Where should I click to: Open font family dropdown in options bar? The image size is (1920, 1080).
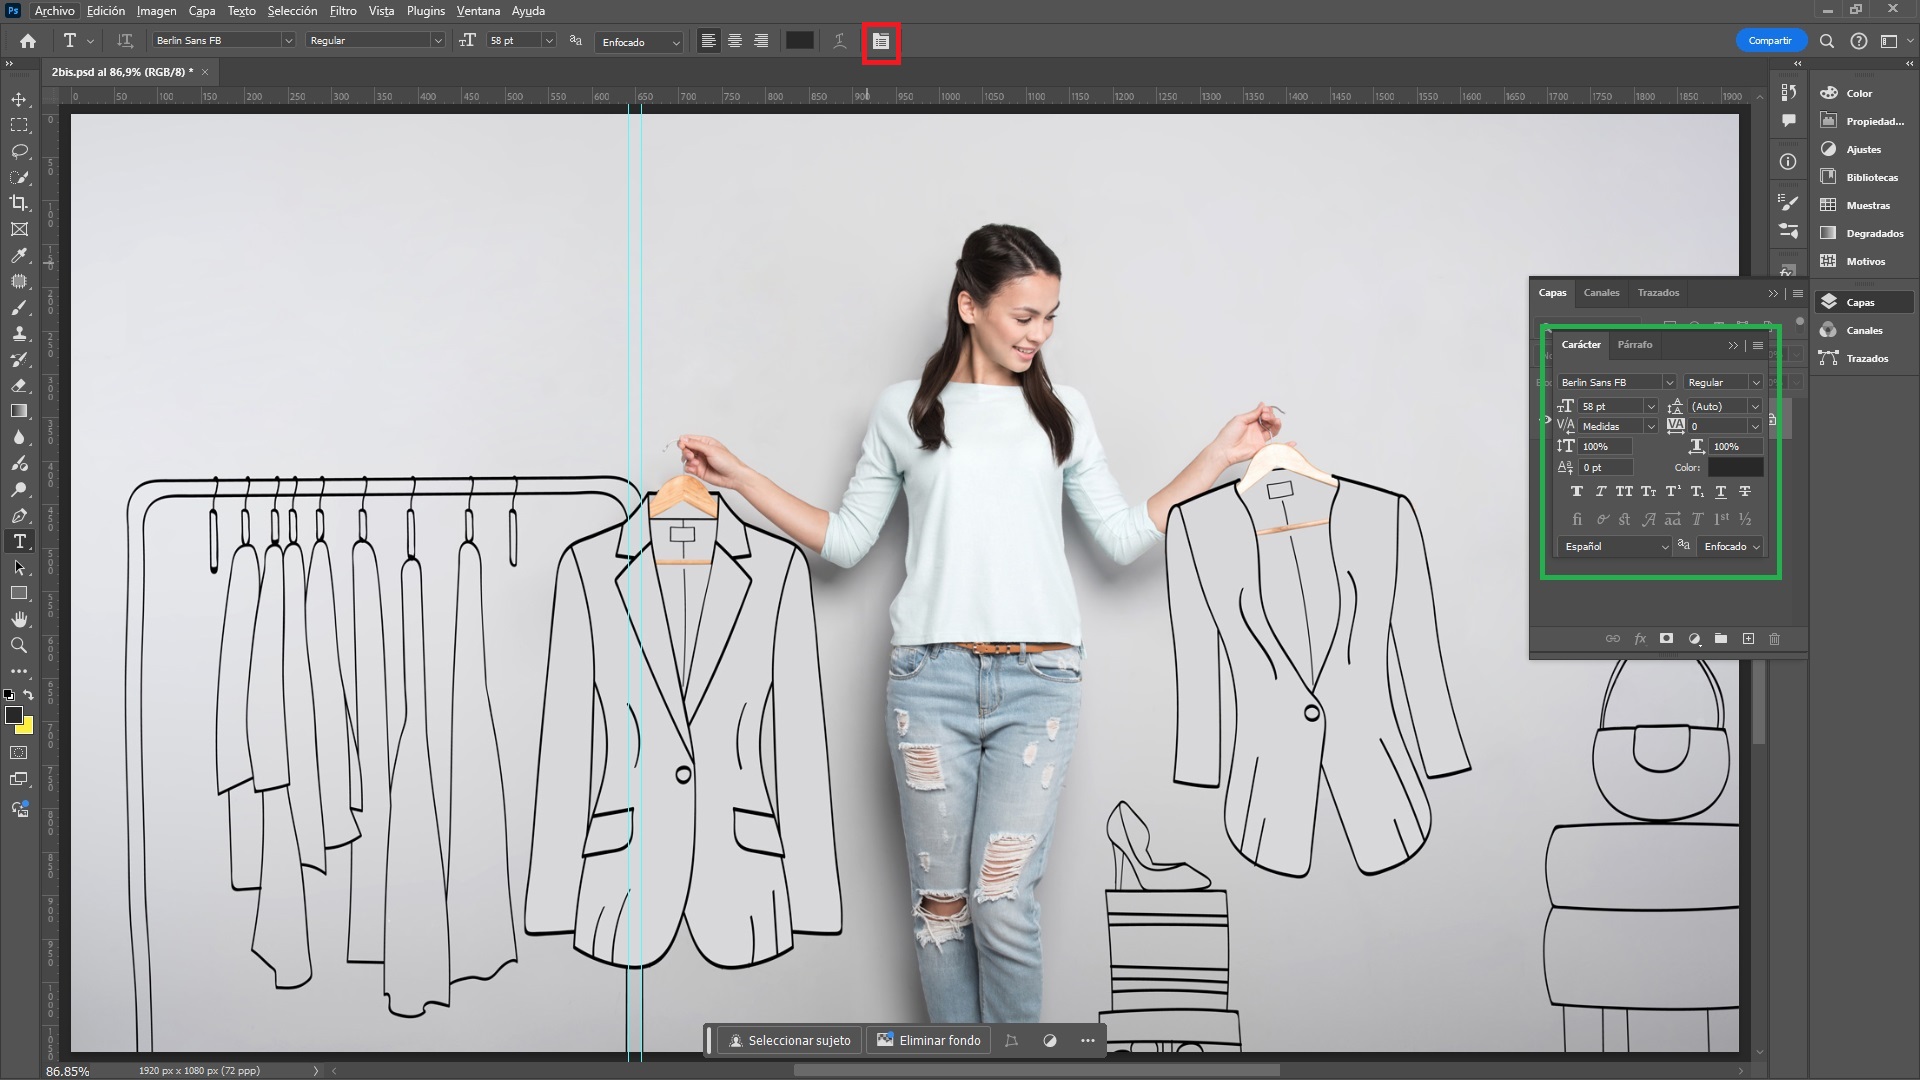(x=288, y=41)
